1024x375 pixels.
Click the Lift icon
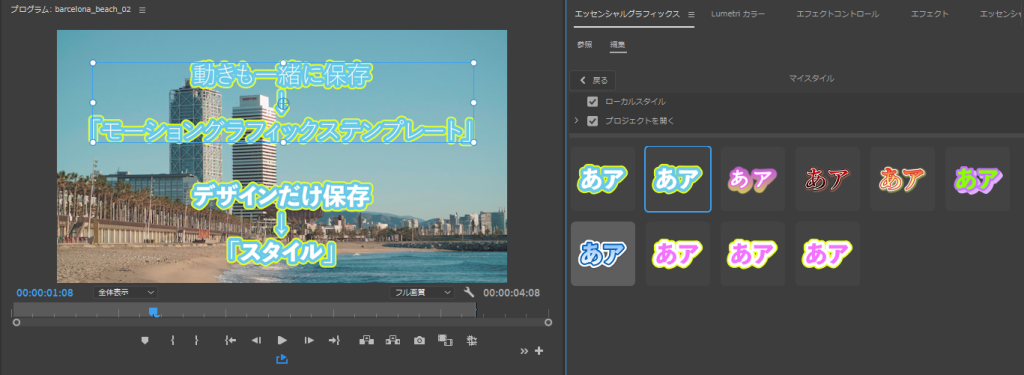366,340
